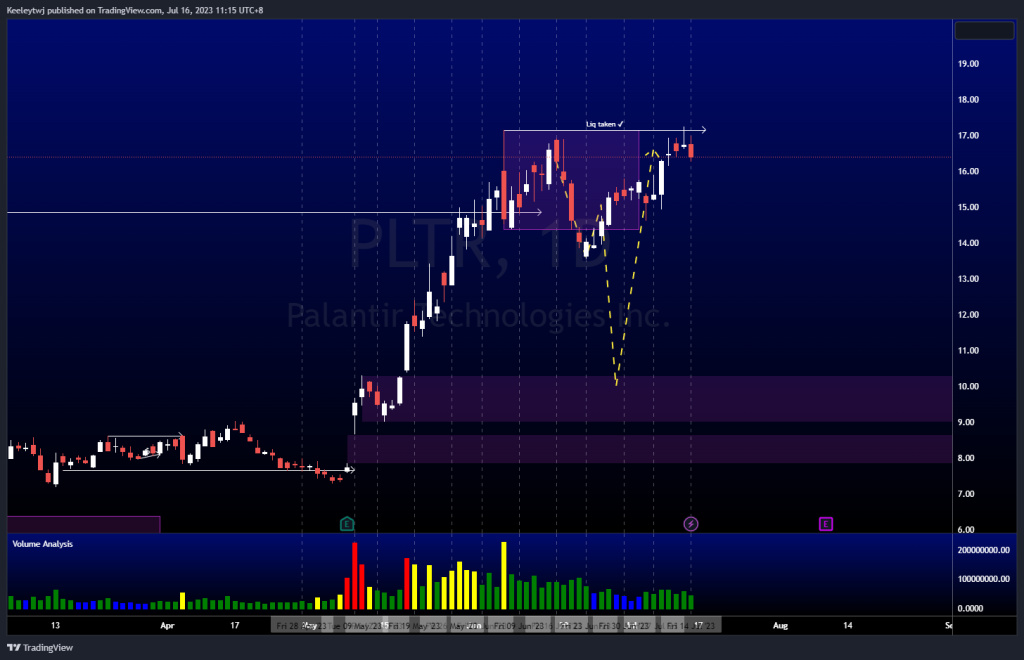1024x660 pixels.
Task: Click the "Apr" label on the date axis
Action: 166,625
